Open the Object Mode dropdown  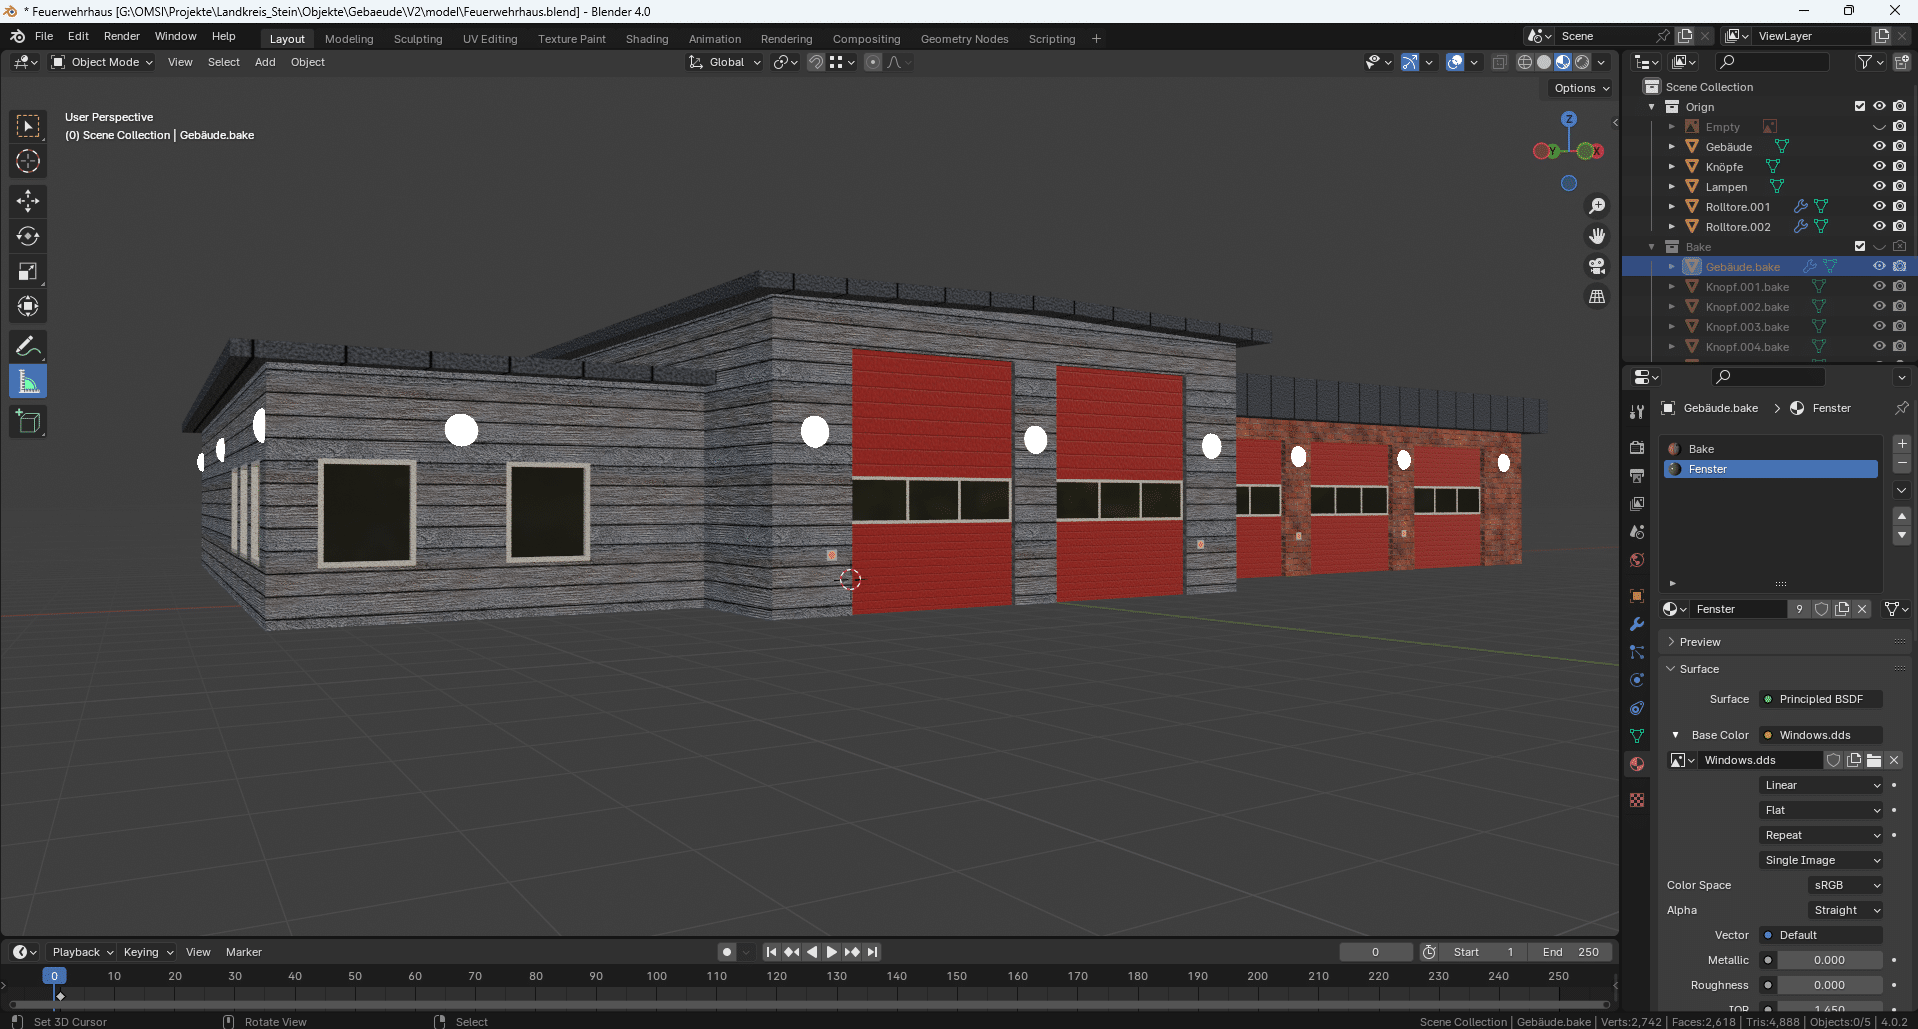(102, 62)
